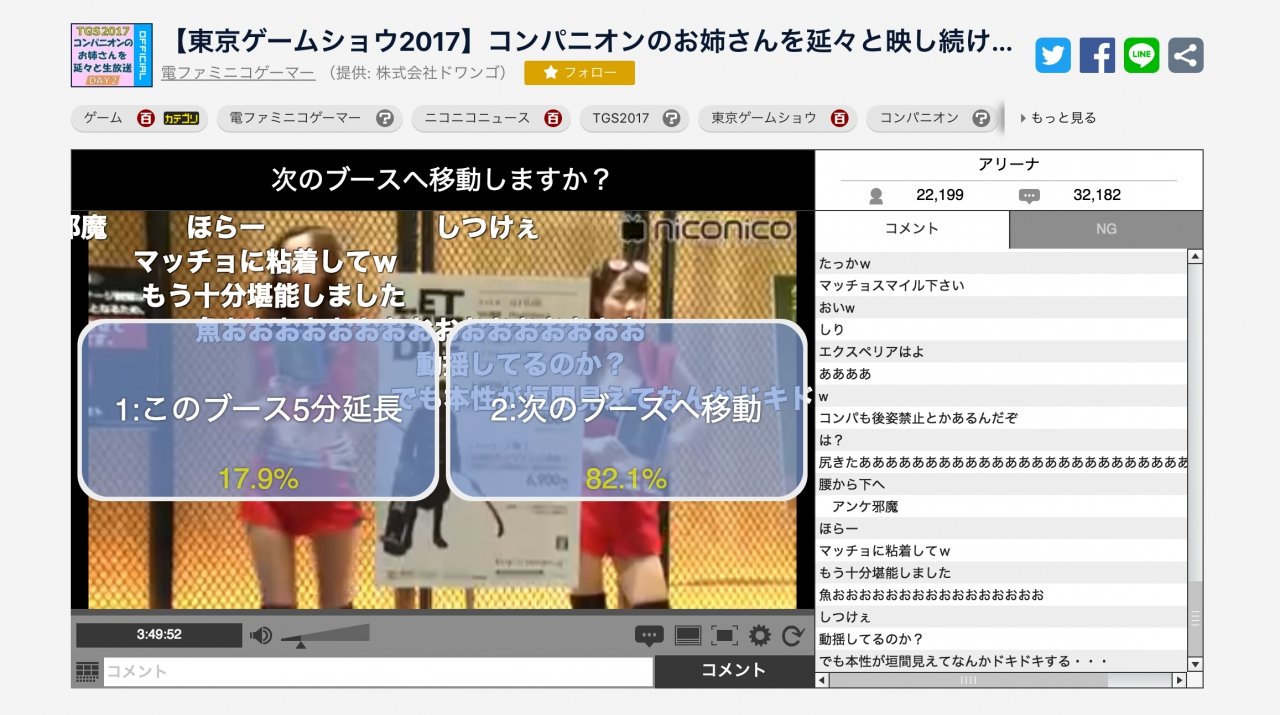The image size is (1280, 715).
Task: Share the broadcast via Twitter icon
Action: [x=1052, y=57]
